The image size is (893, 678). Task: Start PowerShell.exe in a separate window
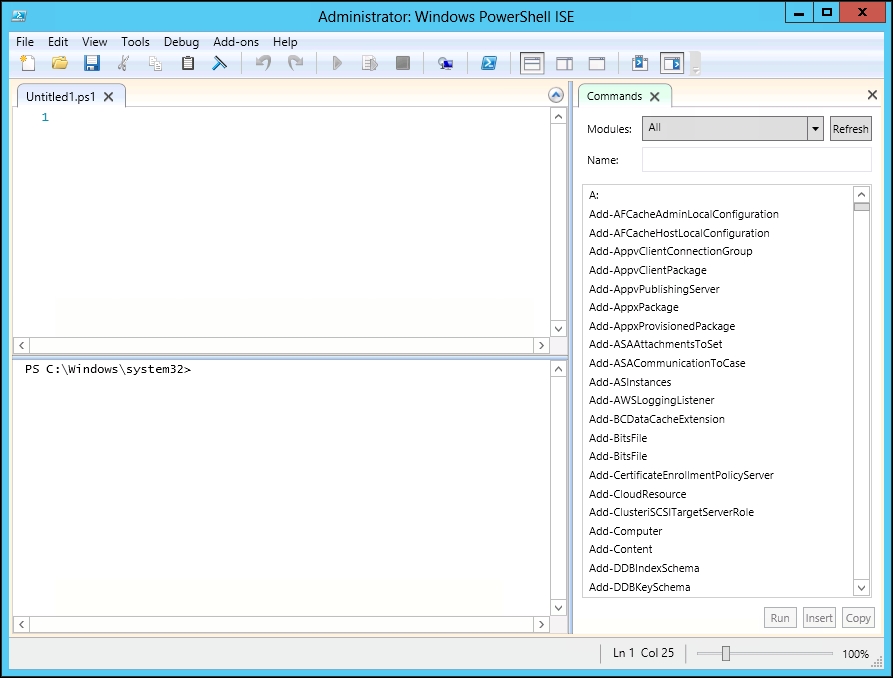(x=489, y=63)
